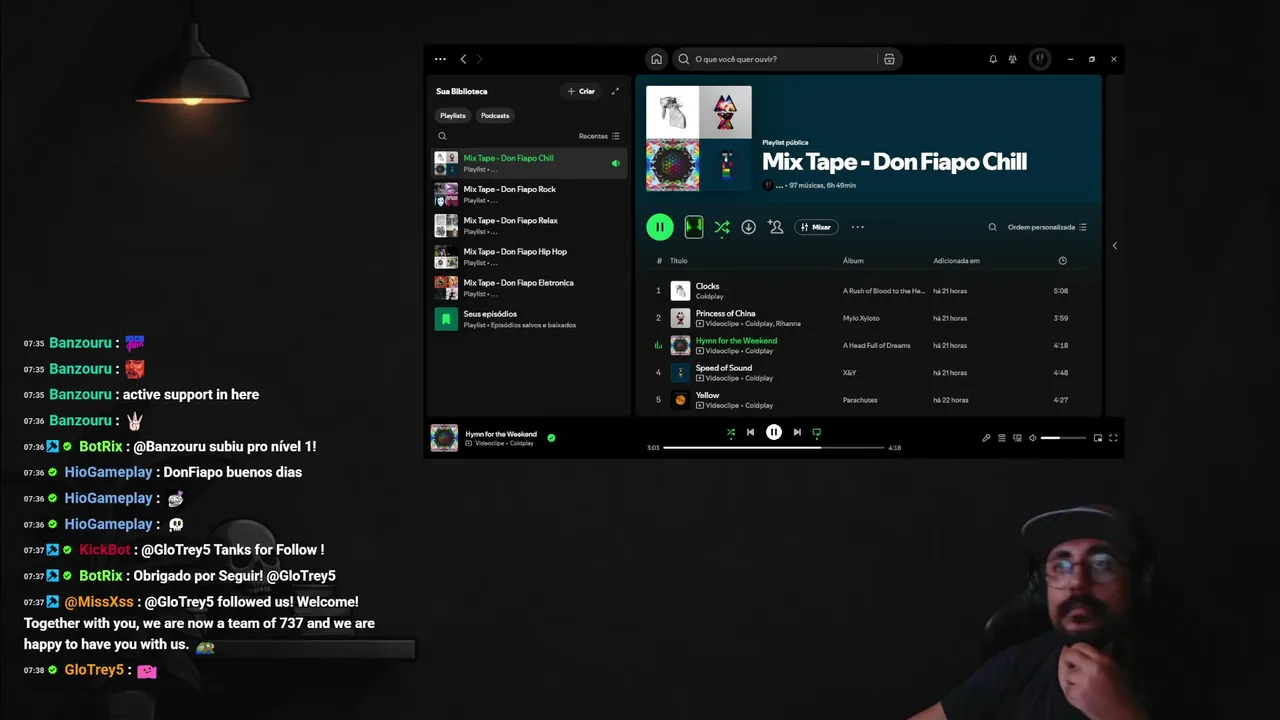Open the Spotify Home button
This screenshot has height=720, width=1280.
pos(656,59)
